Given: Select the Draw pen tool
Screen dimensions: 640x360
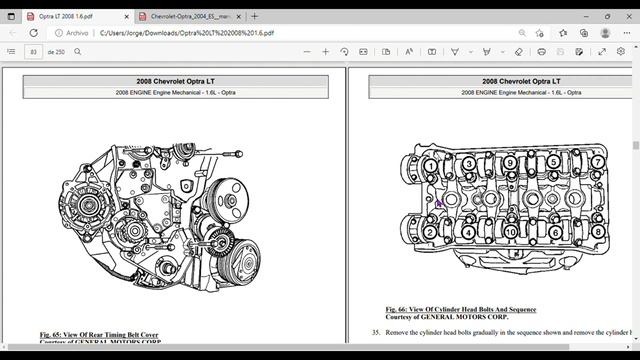Looking at the screenshot, I should [455, 52].
